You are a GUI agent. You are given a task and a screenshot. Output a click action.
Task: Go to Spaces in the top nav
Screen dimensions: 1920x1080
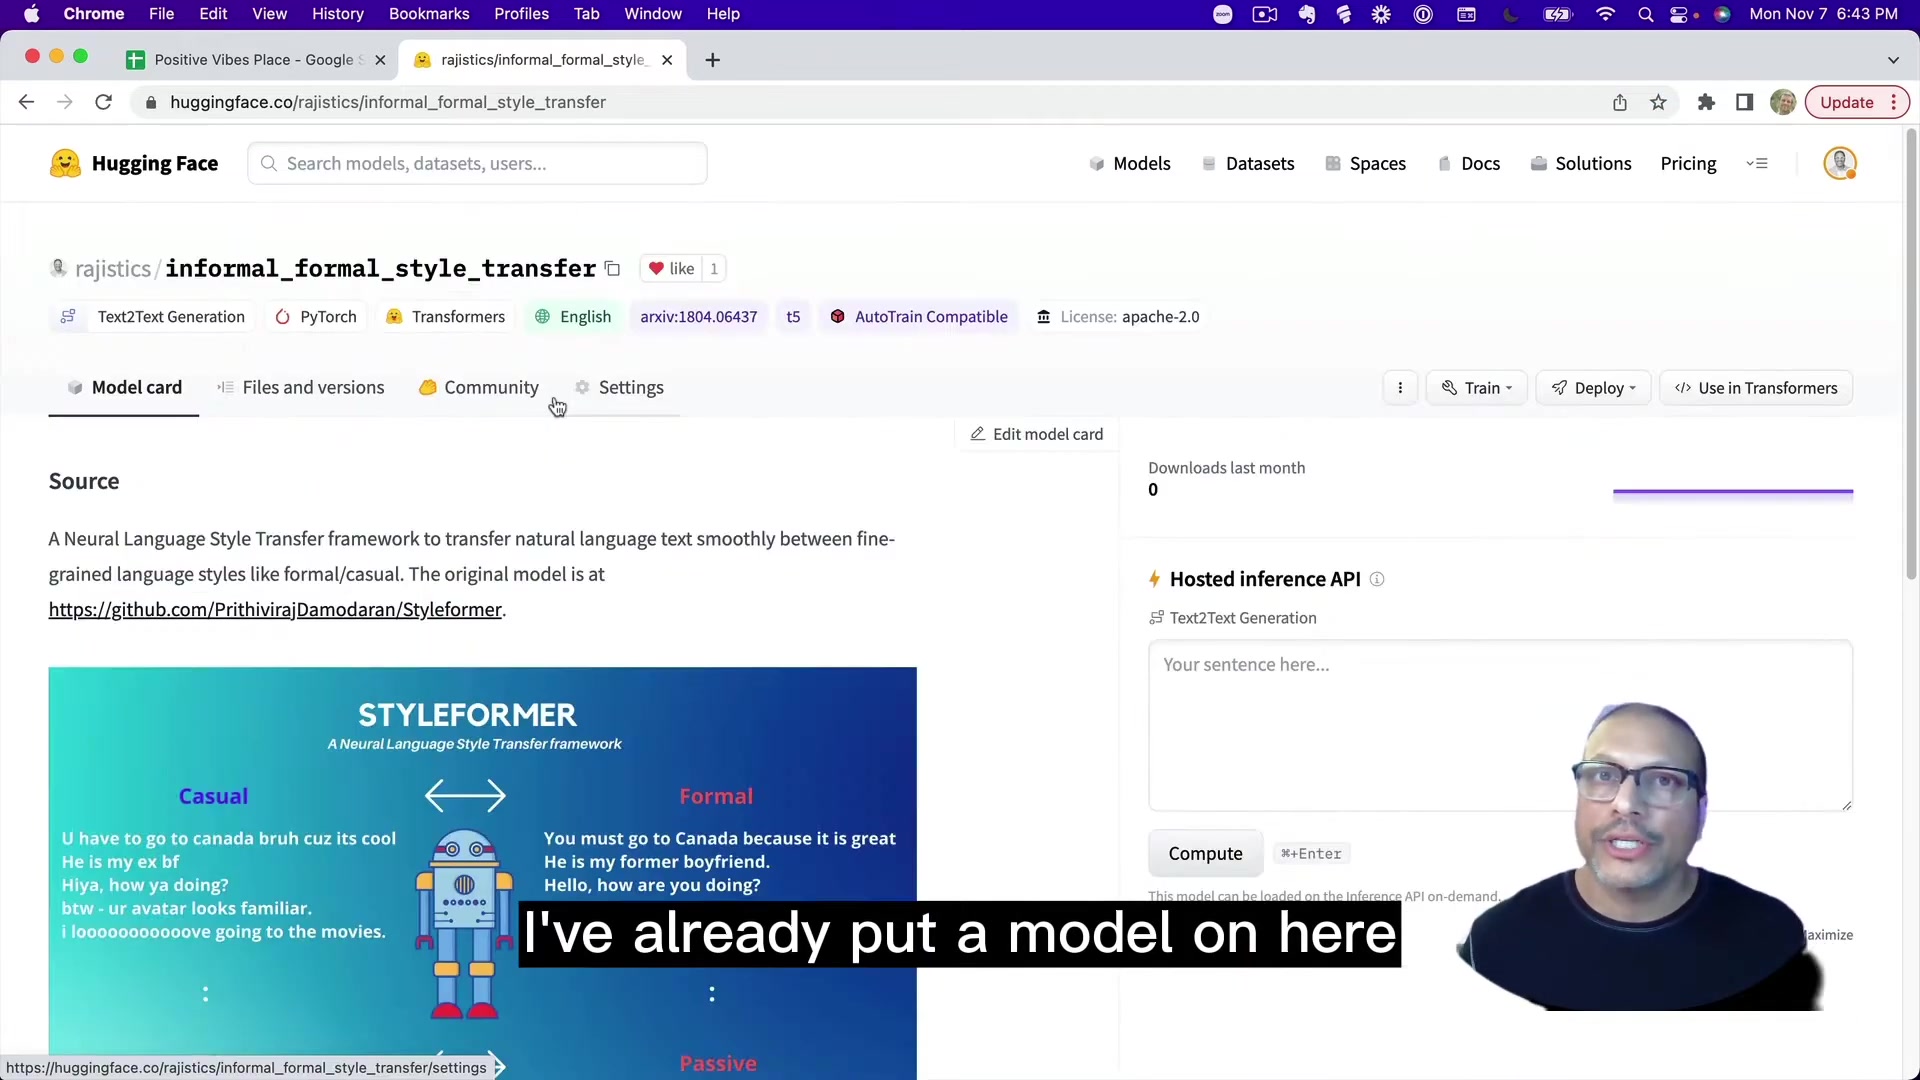[x=1366, y=164]
